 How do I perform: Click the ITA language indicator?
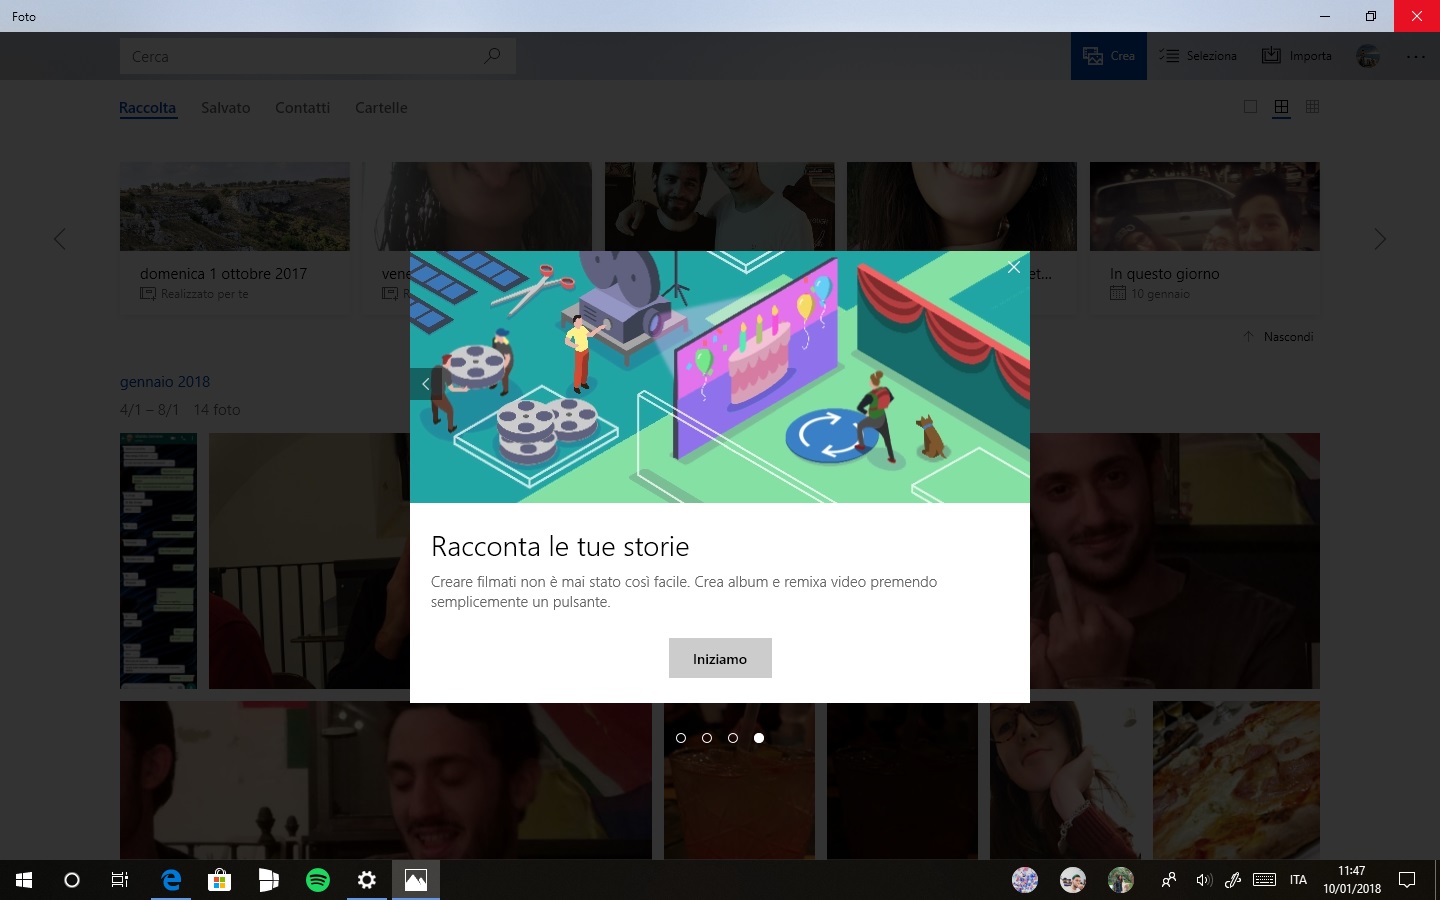(1298, 880)
